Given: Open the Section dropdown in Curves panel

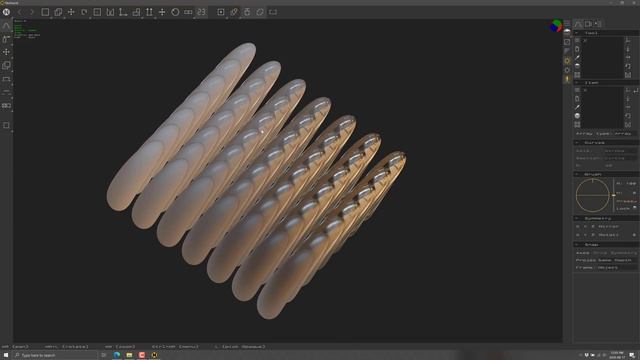Looking at the screenshot, I should pos(620,158).
